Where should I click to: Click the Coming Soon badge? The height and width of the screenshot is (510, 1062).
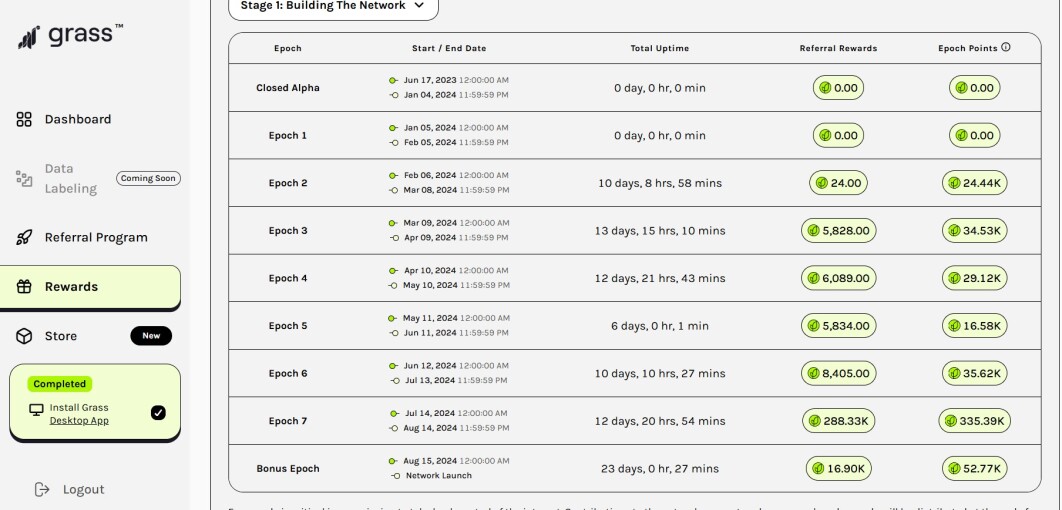coord(148,179)
